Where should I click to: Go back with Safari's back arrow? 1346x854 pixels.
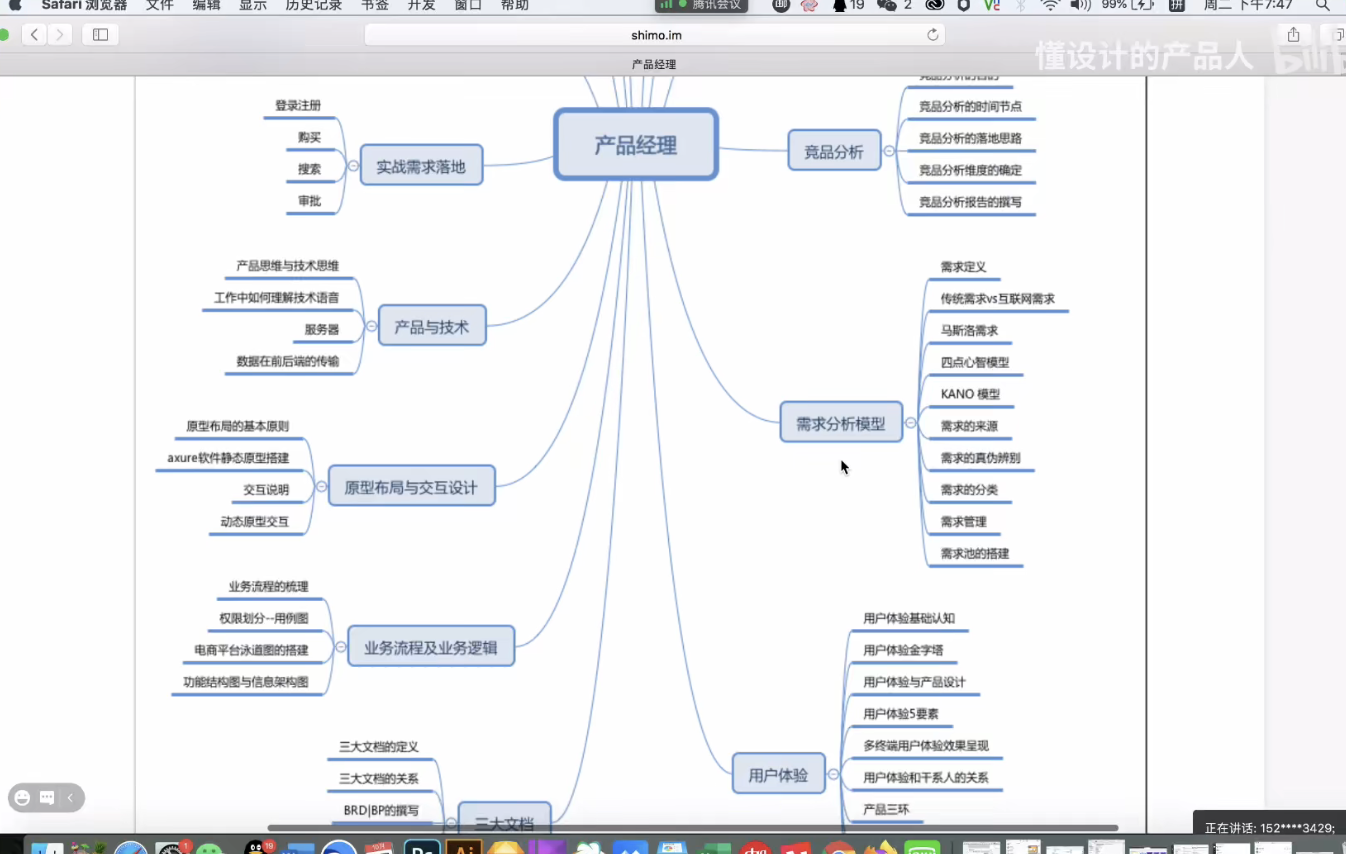35,35
